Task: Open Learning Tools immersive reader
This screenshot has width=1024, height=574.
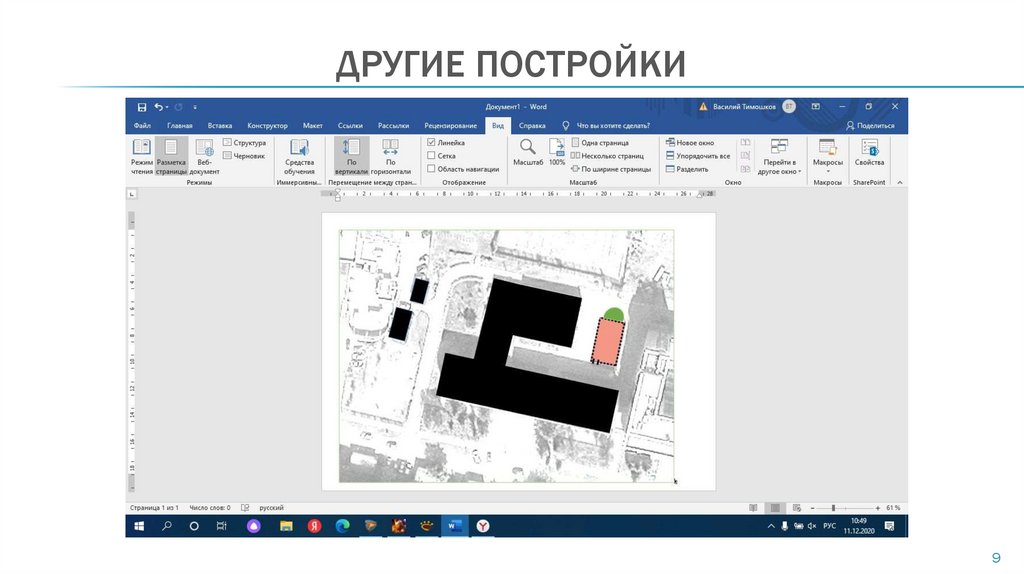Action: pyautogui.click(x=299, y=156)
